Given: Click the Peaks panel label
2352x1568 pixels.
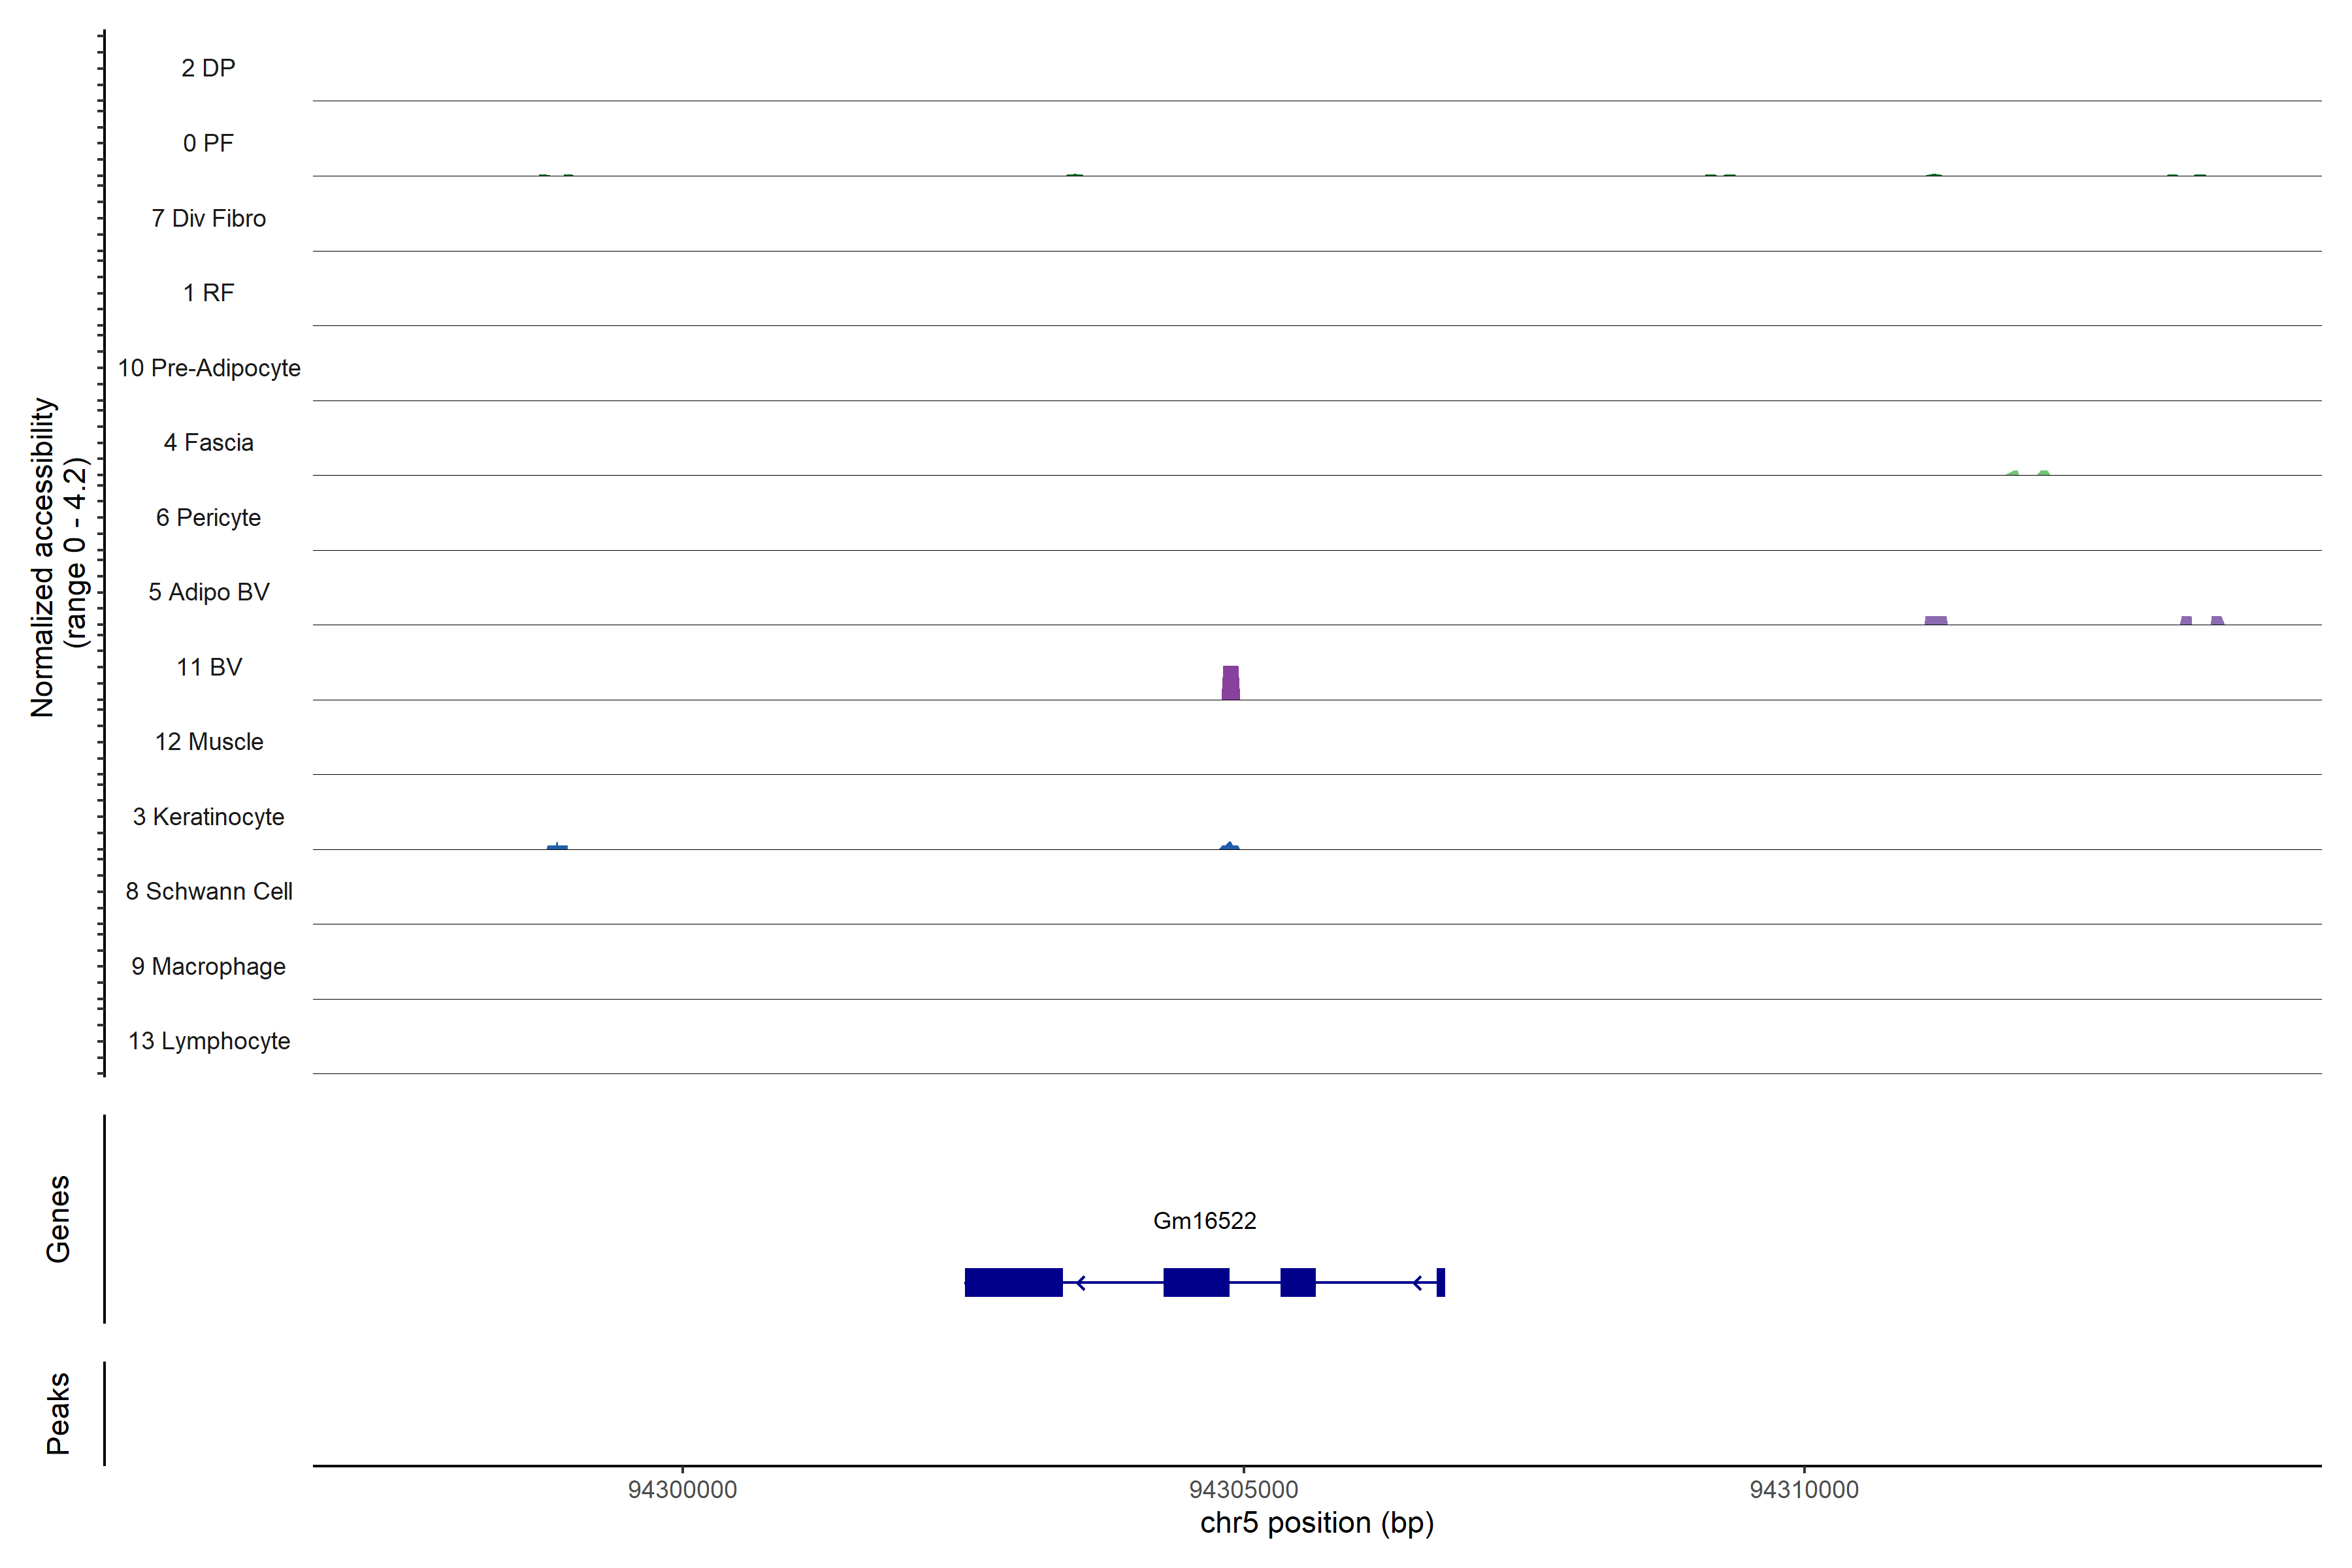Looking at the screenshot, I should pyautogui.click(x=58, y=1413).
